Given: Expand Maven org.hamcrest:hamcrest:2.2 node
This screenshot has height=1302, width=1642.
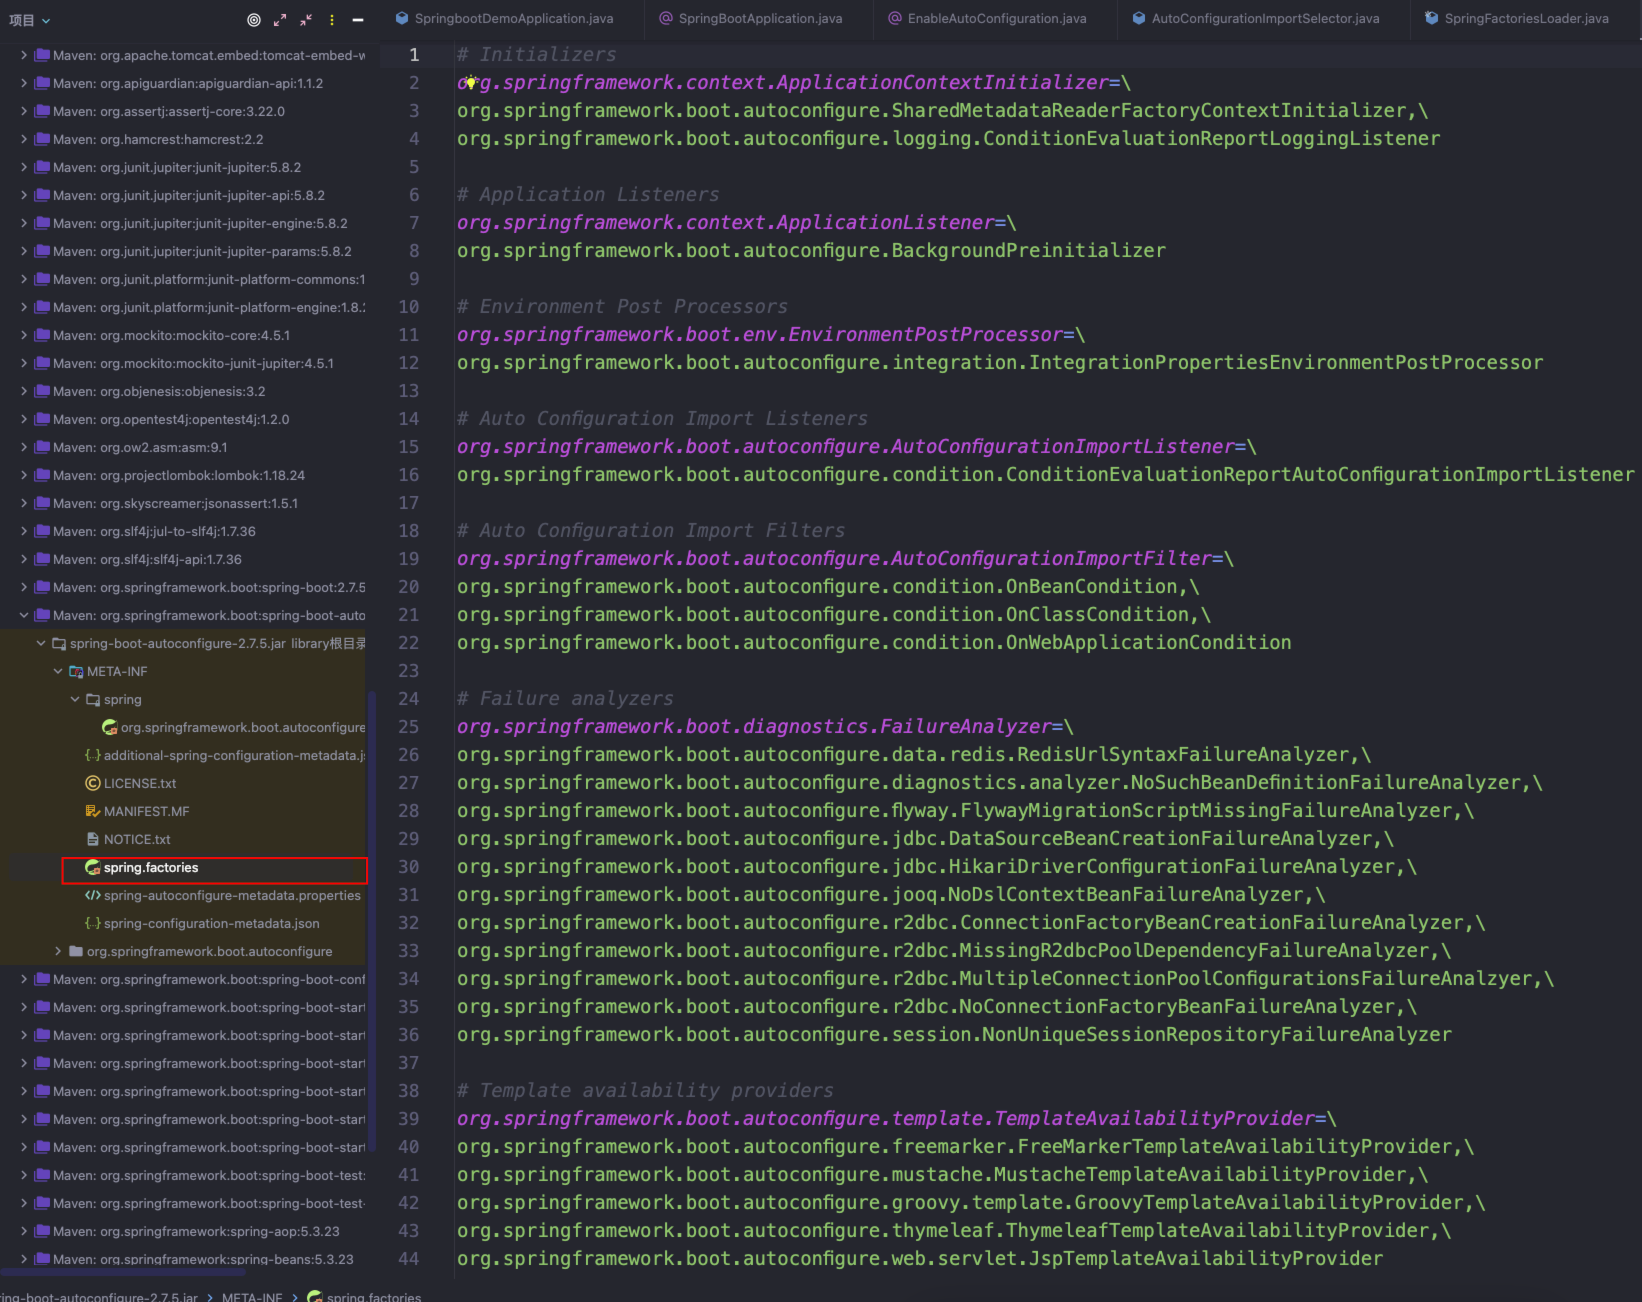Looking at the screenshot, I should coord(24,140).
